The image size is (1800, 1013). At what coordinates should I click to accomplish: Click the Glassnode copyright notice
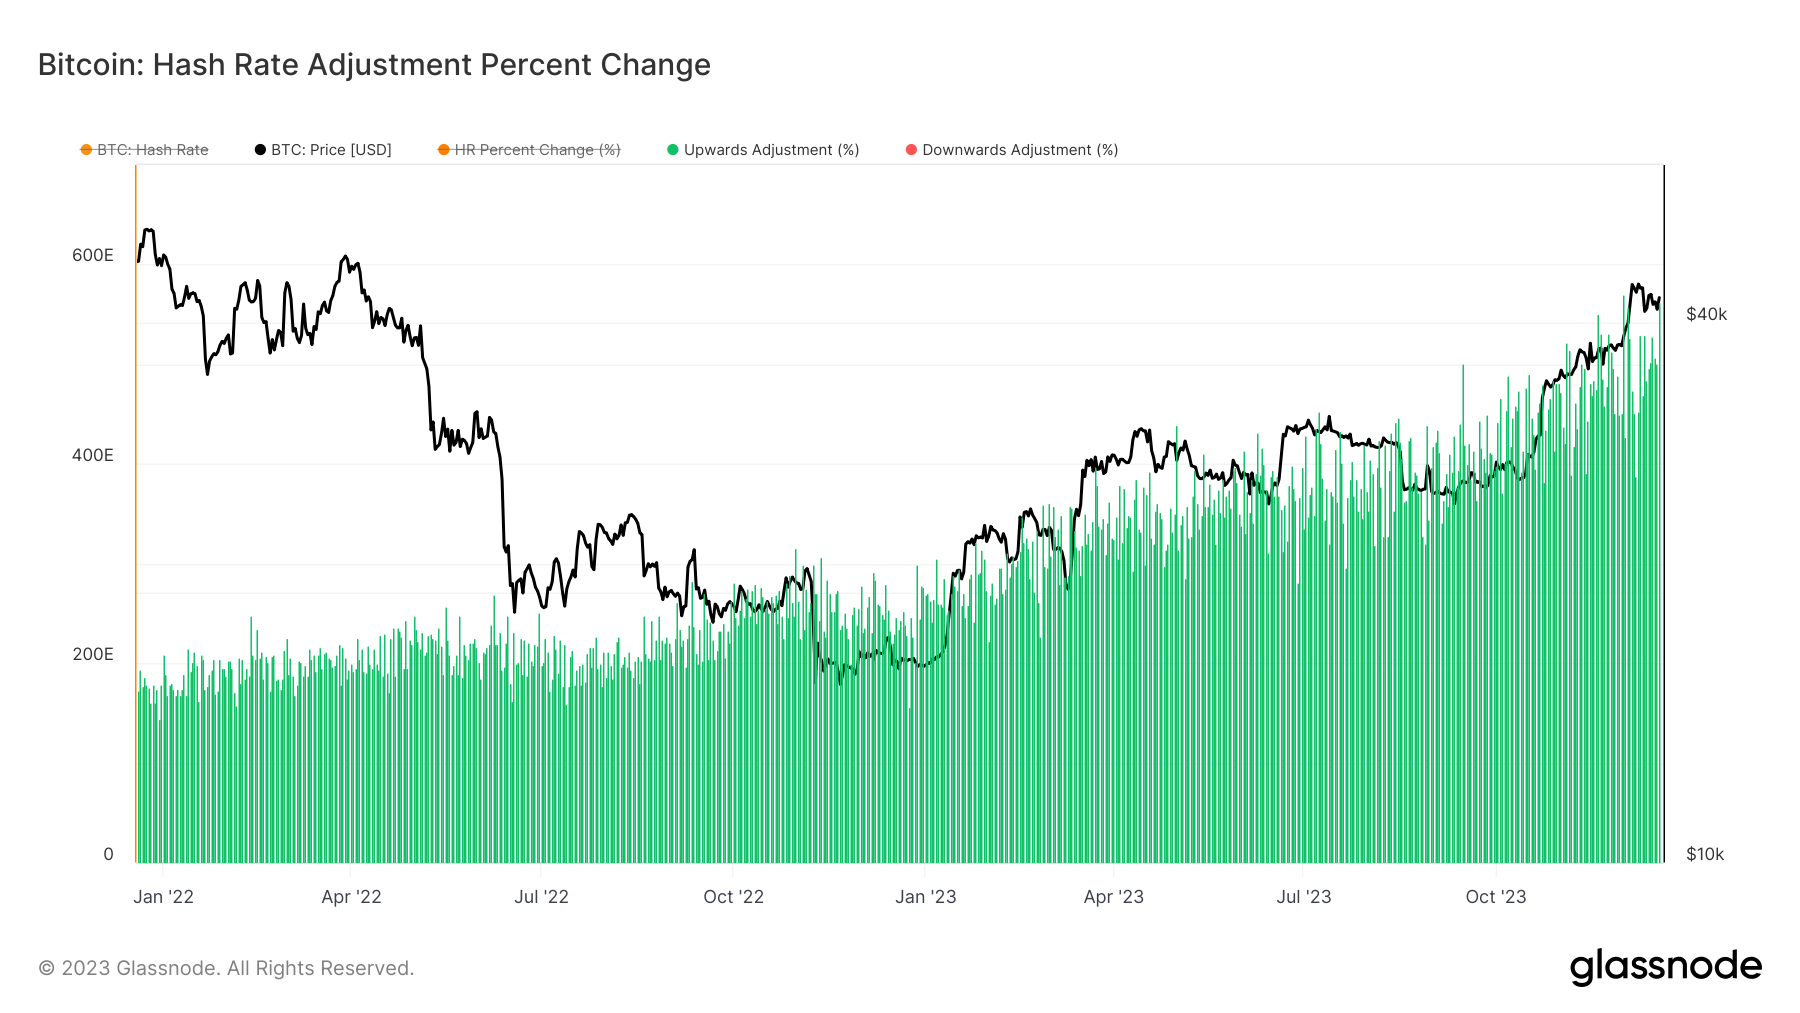tap(226, 968)
